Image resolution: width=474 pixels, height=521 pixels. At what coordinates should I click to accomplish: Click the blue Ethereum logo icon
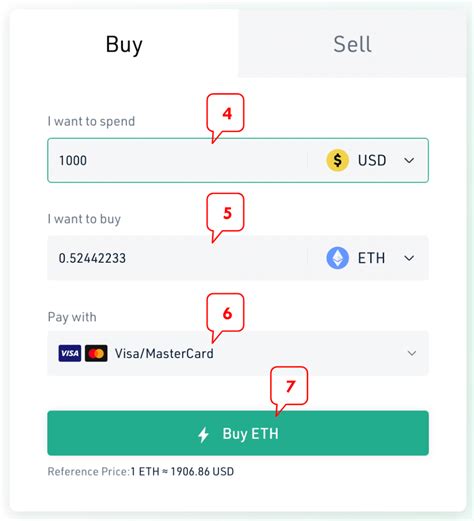(x=337, y=258)
